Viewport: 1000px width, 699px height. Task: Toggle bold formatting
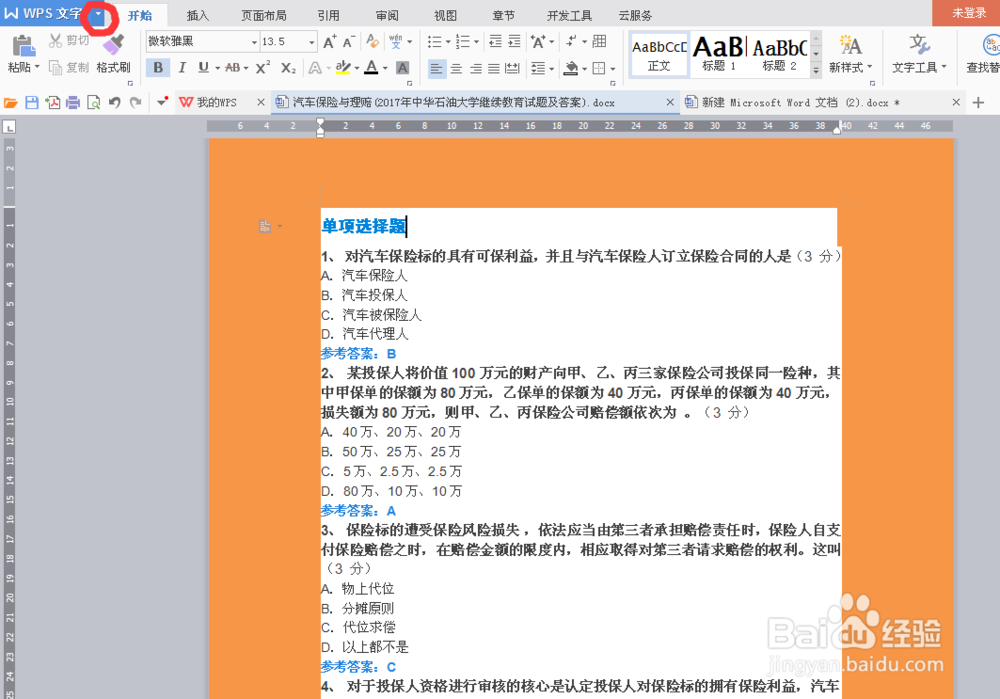click(x=158, y=67)
